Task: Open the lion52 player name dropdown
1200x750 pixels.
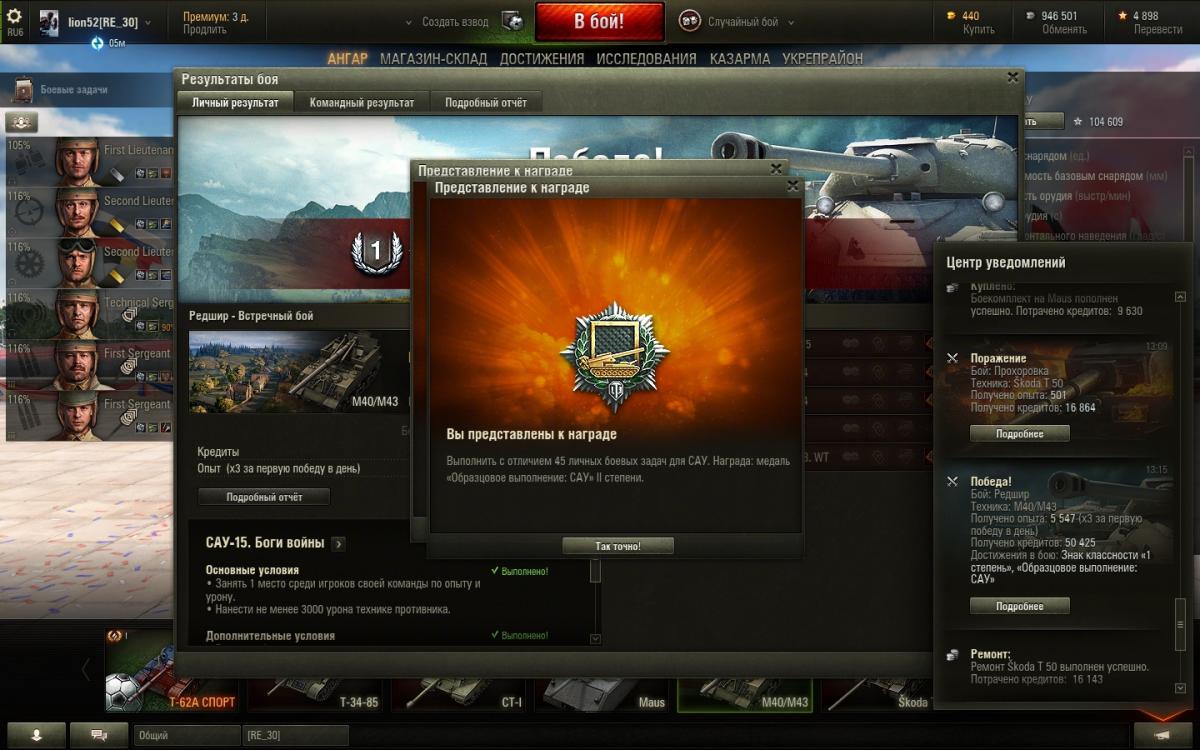Action: [x=148, y=22]
